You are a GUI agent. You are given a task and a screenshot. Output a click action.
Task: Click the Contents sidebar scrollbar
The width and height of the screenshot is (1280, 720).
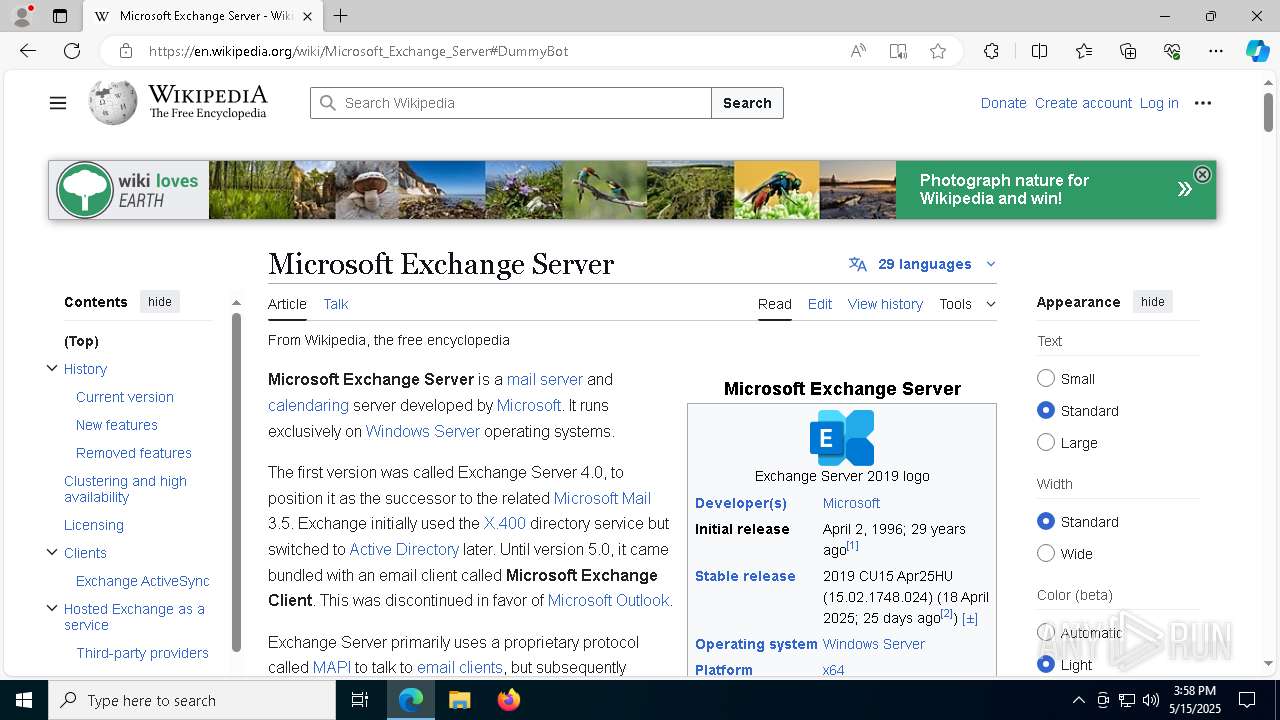point(236,482)
